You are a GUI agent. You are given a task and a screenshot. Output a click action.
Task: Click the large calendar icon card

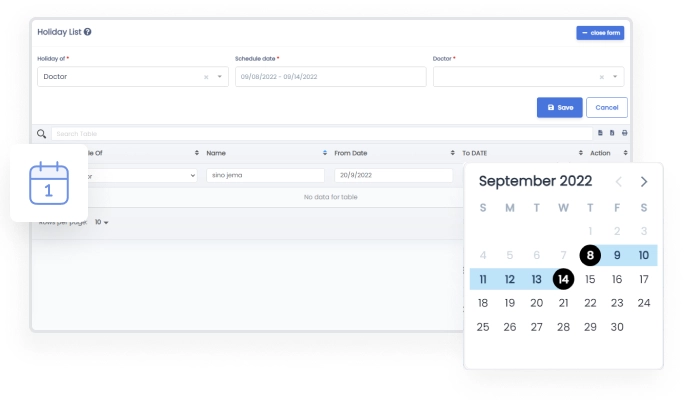pos(49,183)
